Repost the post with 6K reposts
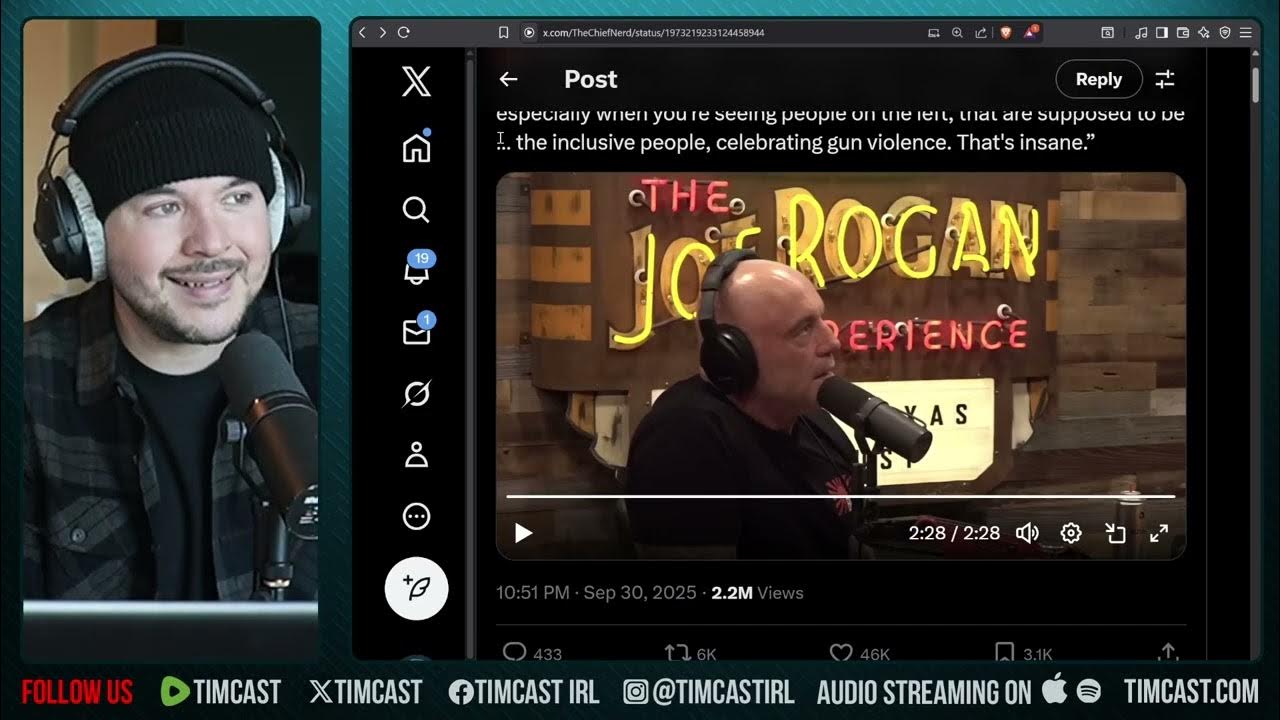1280x720 pixels. [691, 654]
